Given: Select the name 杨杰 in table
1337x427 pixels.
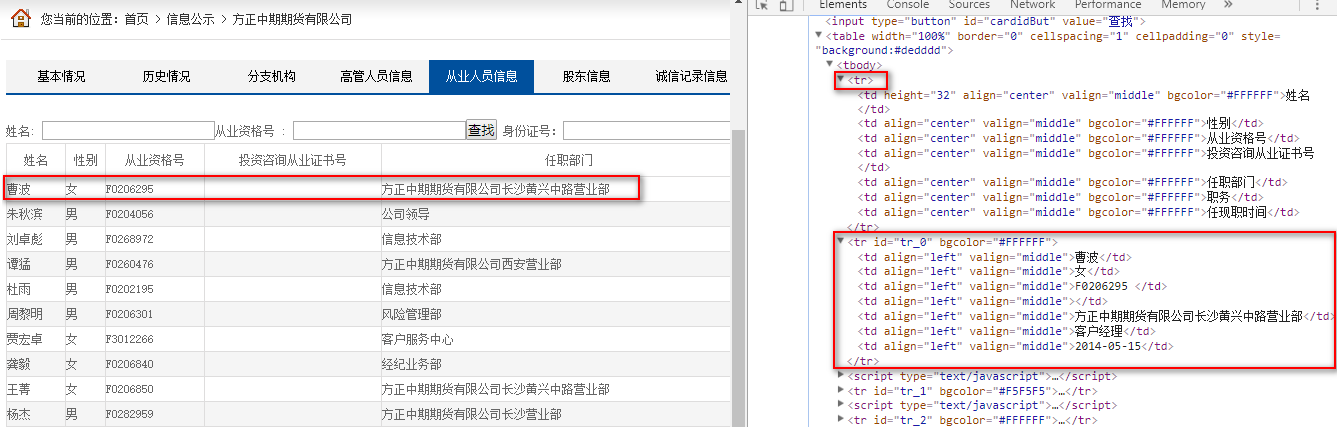Looking at the screenshot, I should click(18, 414).
